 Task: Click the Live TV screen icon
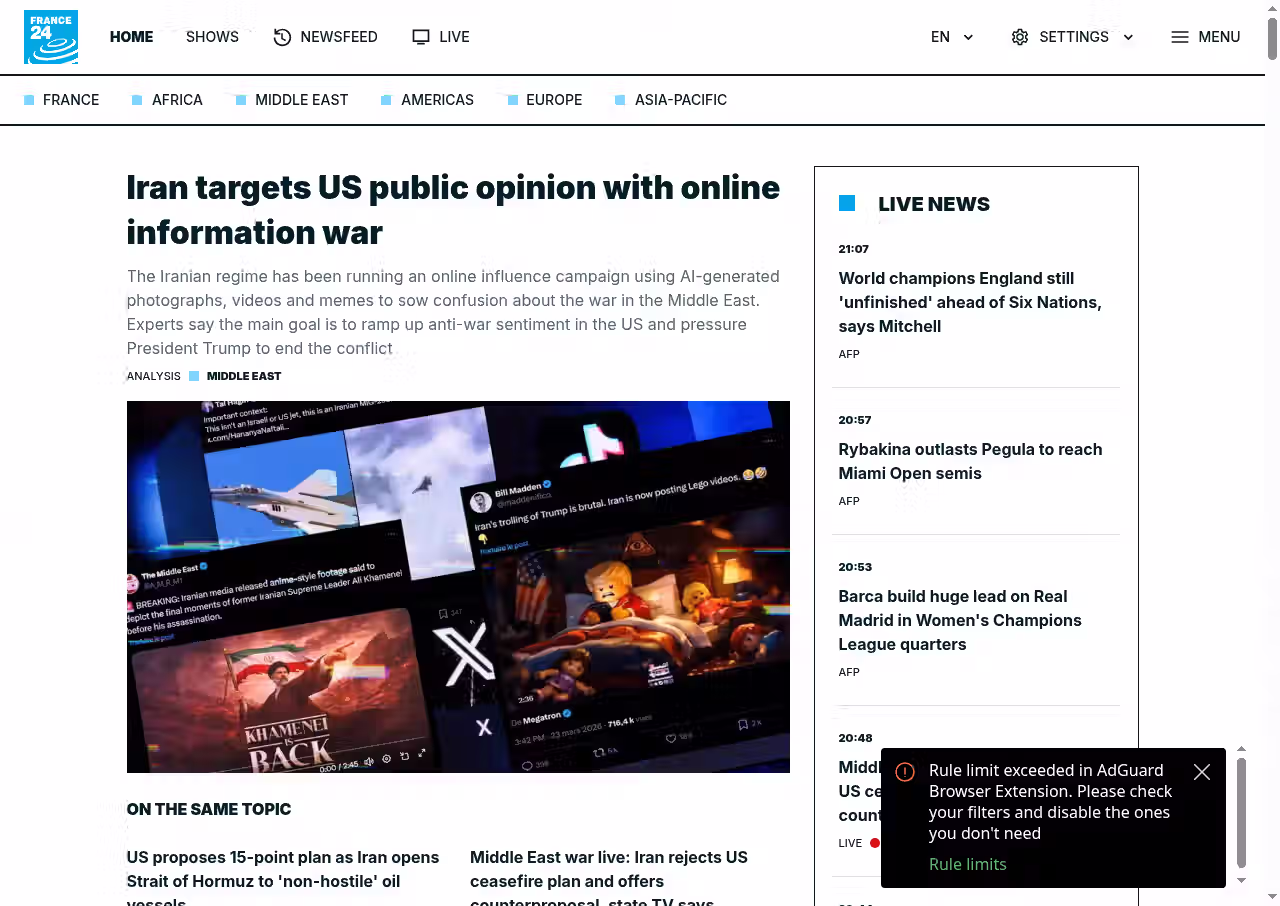[421, 37]
